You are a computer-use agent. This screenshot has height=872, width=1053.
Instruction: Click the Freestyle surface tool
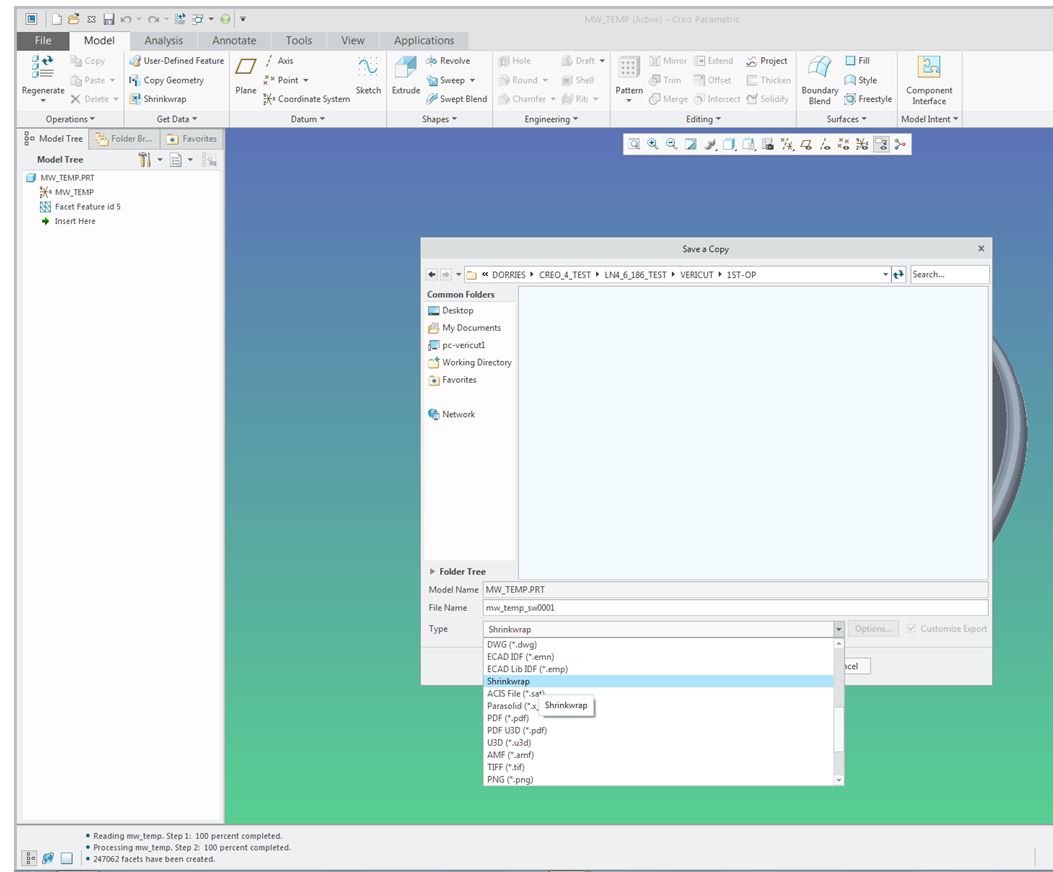[868, 99]
